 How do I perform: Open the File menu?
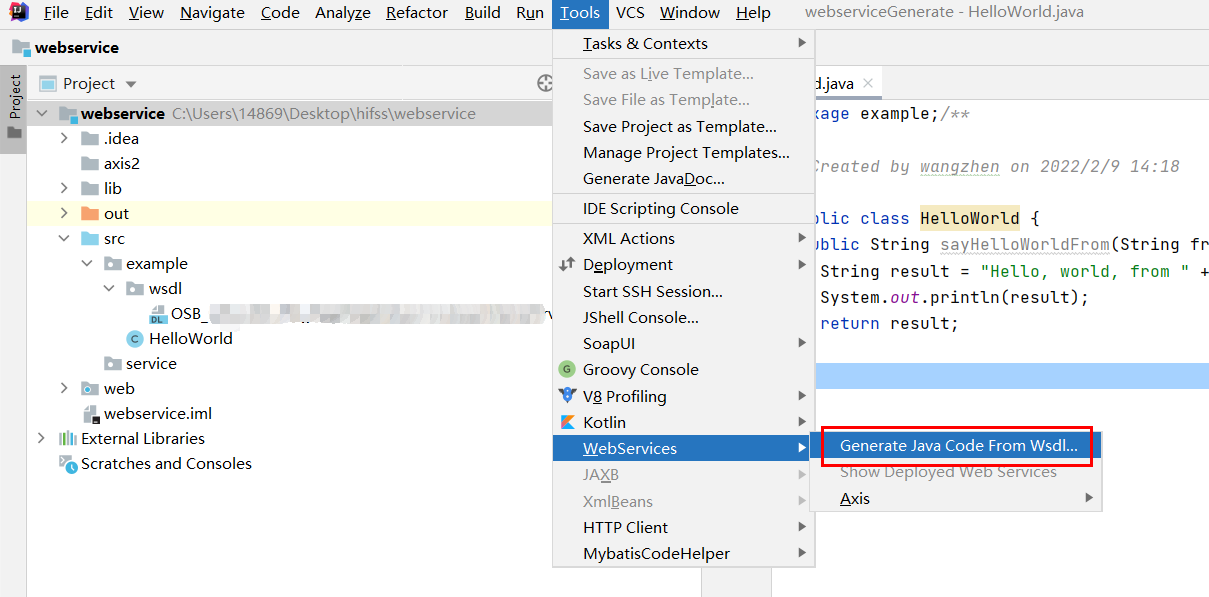coord(57,13)
